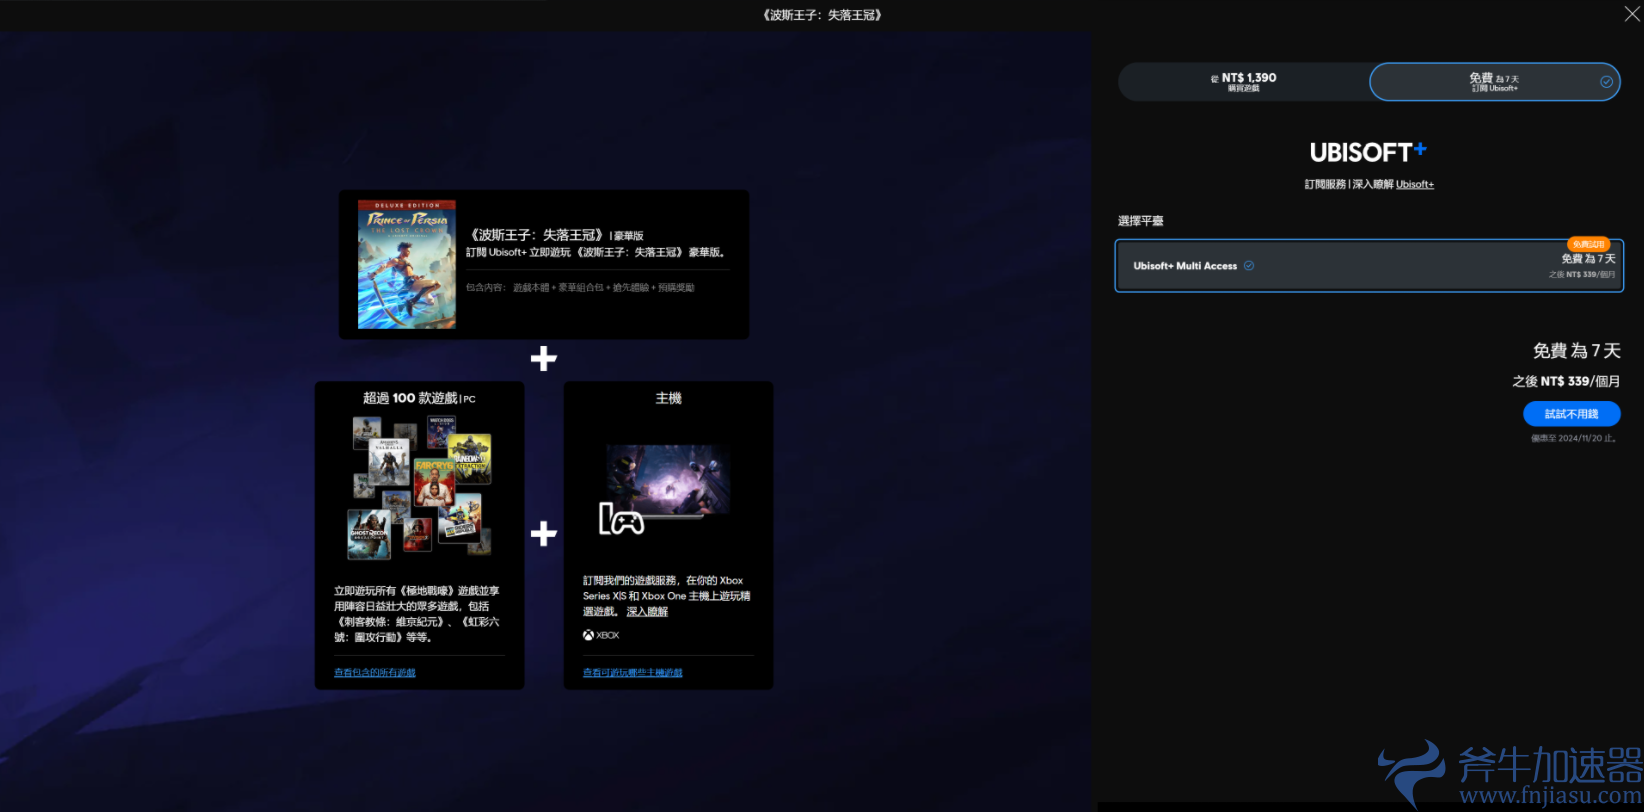
Task: Click the Ghost Recon Breakpoint cover
Action: pos(368,534)
